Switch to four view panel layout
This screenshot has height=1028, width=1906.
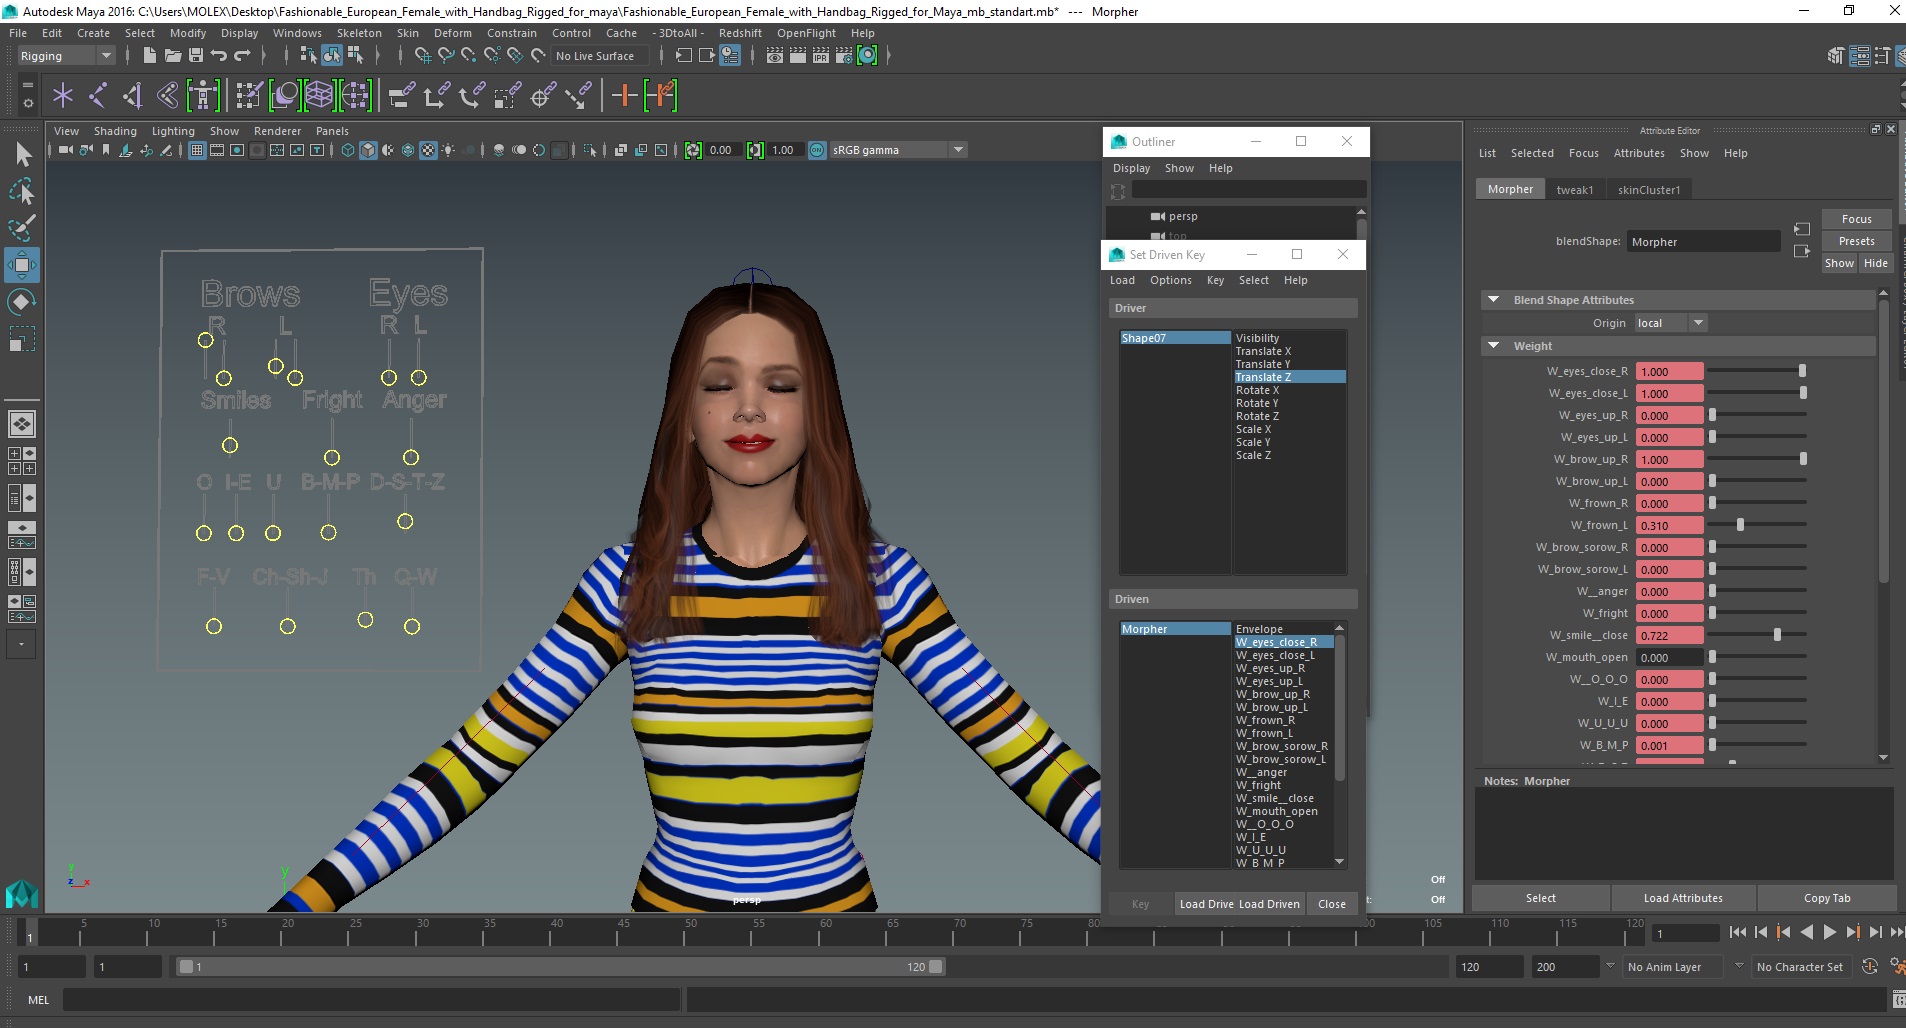pos(22,461)
